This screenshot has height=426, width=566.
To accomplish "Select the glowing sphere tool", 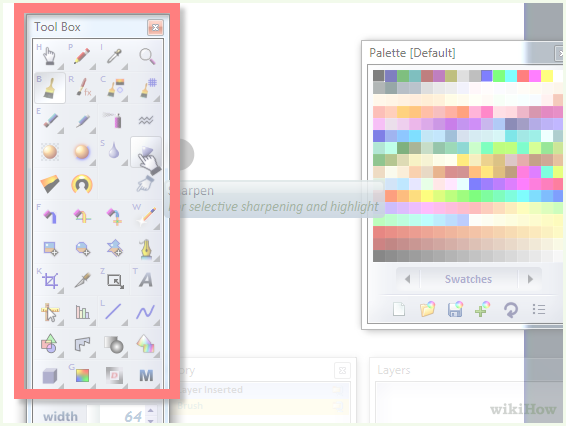I will [82, 152].
